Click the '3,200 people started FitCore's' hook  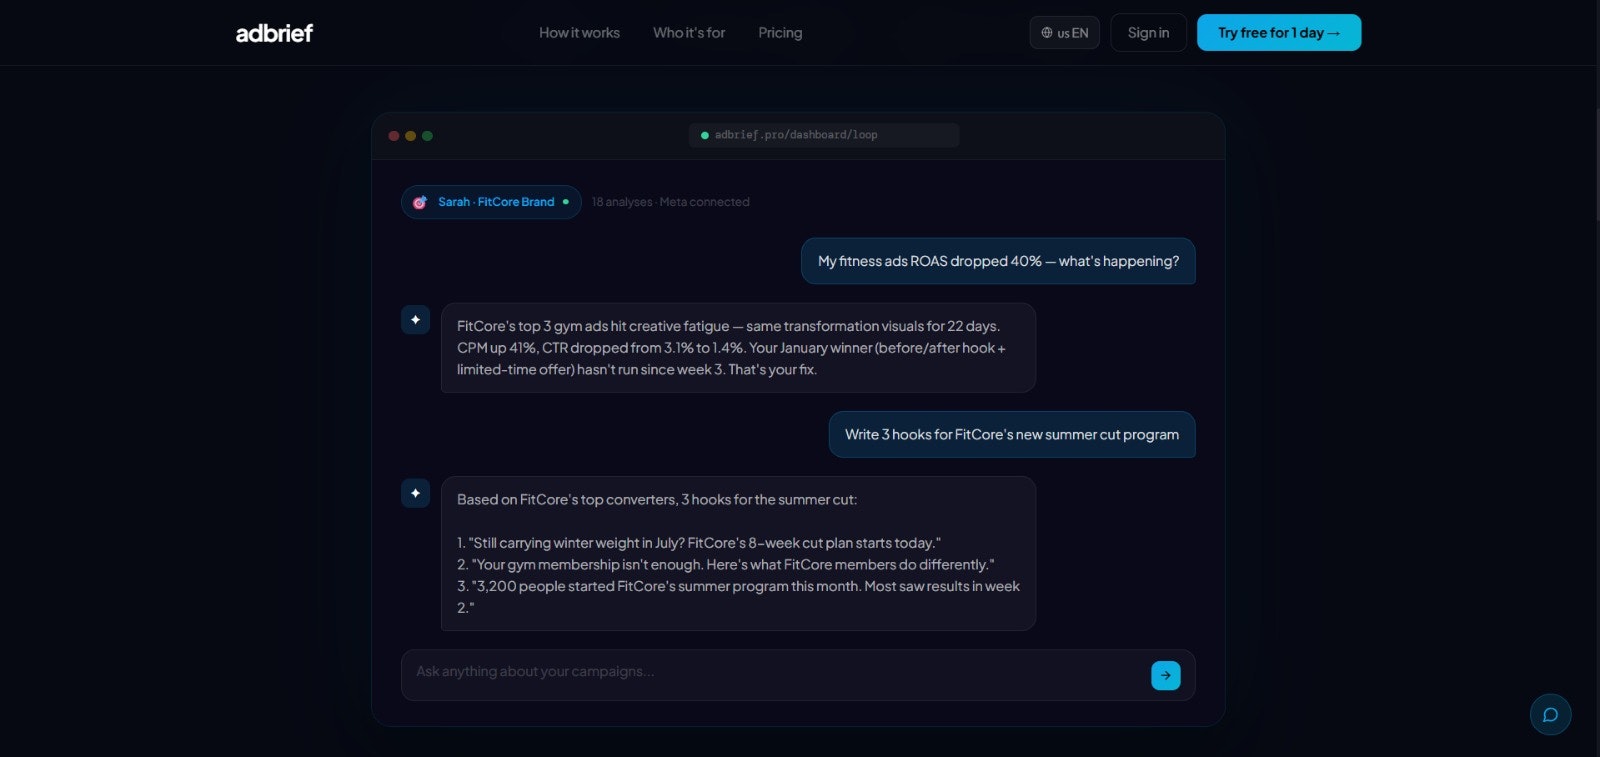point(738,597)
